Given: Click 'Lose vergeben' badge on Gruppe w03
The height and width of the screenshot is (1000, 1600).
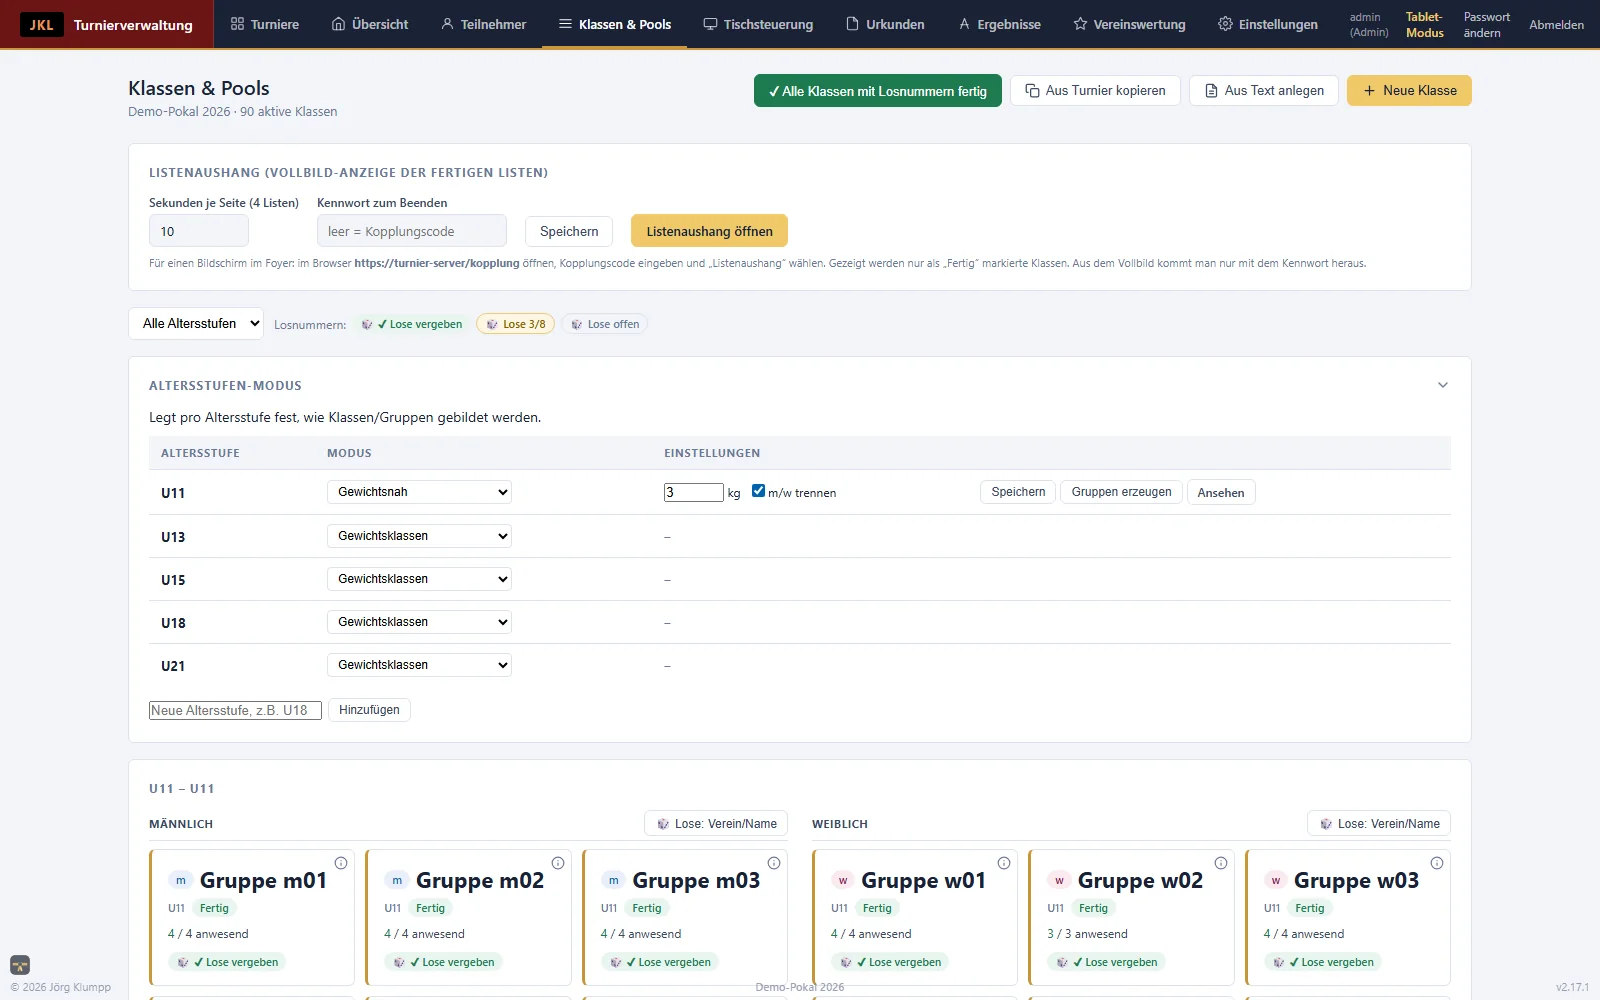Looking at the screenshot, I should pos(1323,962).
